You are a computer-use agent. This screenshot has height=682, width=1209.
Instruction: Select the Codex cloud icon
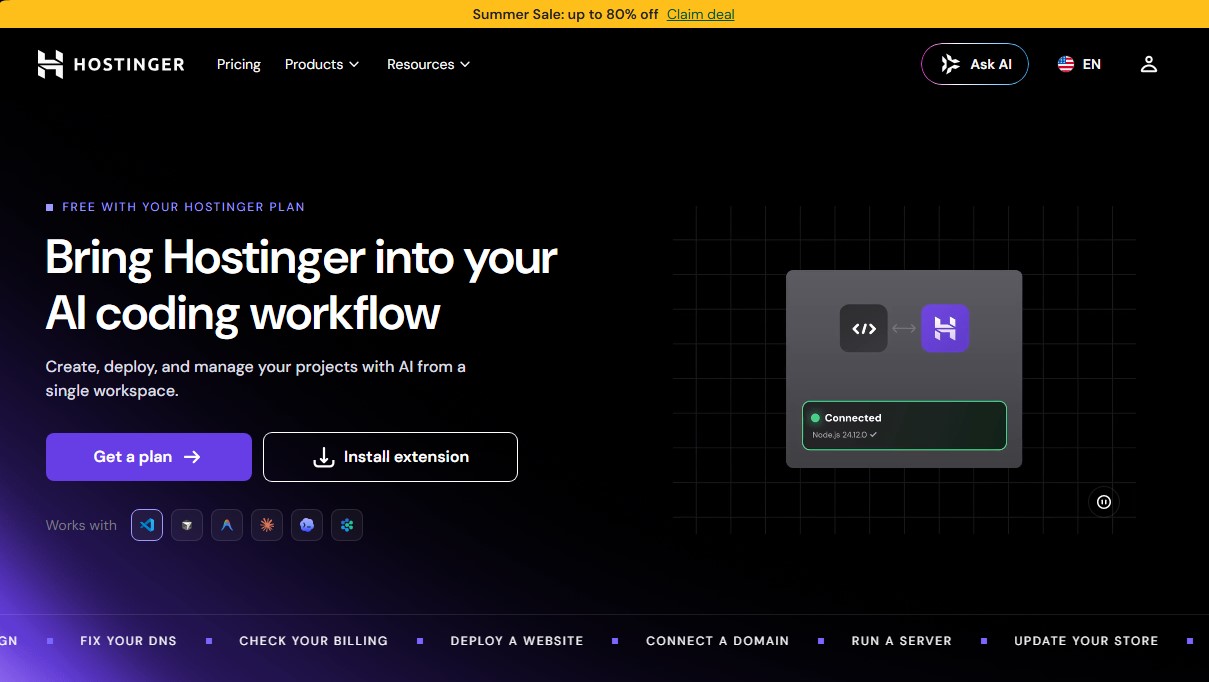[307, 525]
